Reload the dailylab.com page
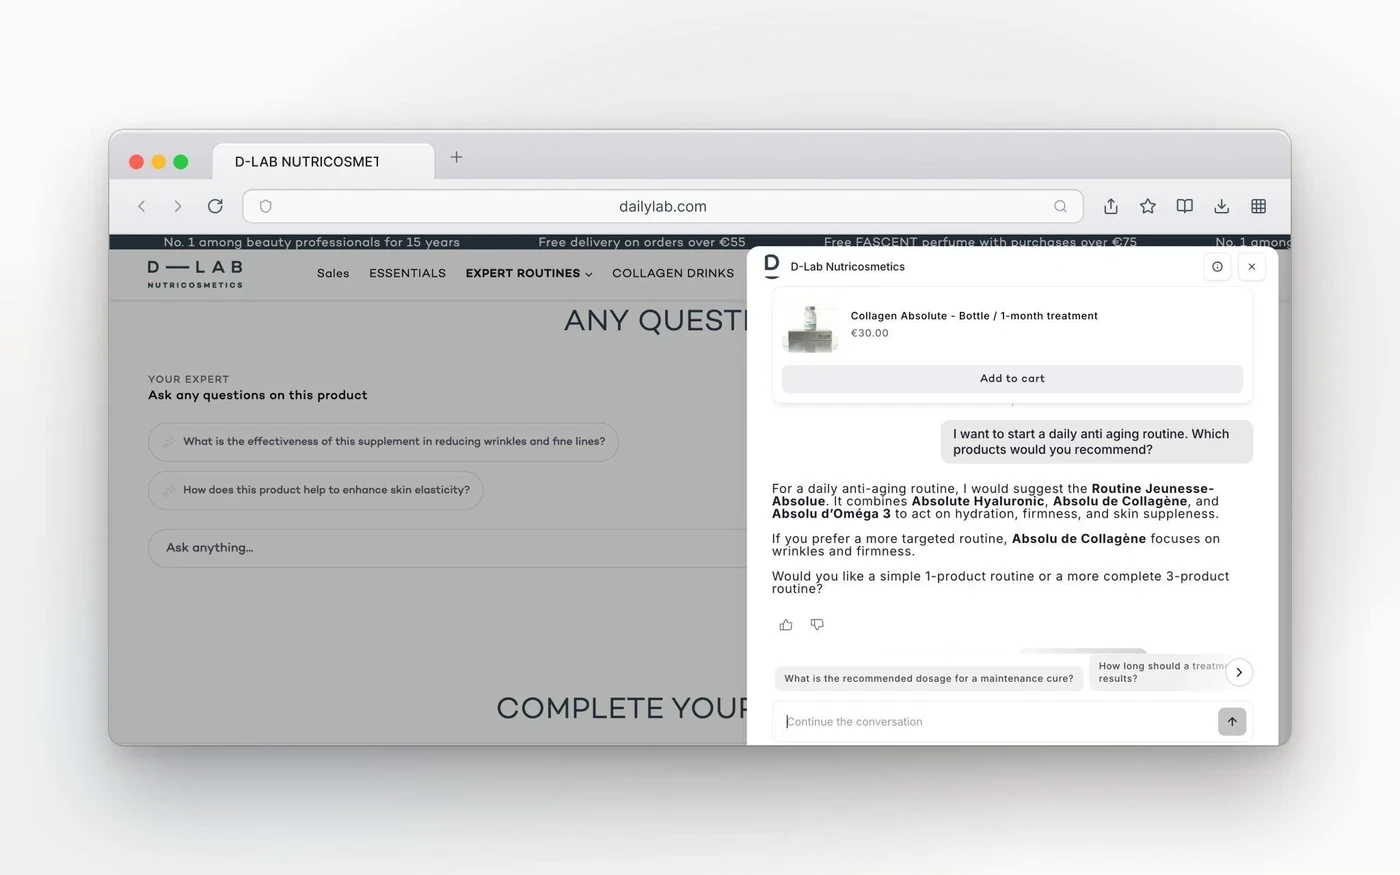Image resolution: width=1400 pixels, height=875 pixels. (215, 206)
